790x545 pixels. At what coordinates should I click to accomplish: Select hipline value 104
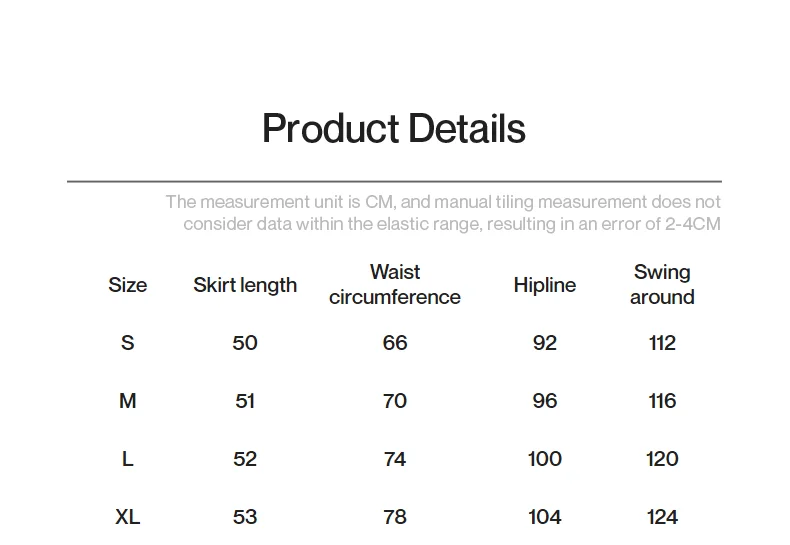(x=545, y=517)
